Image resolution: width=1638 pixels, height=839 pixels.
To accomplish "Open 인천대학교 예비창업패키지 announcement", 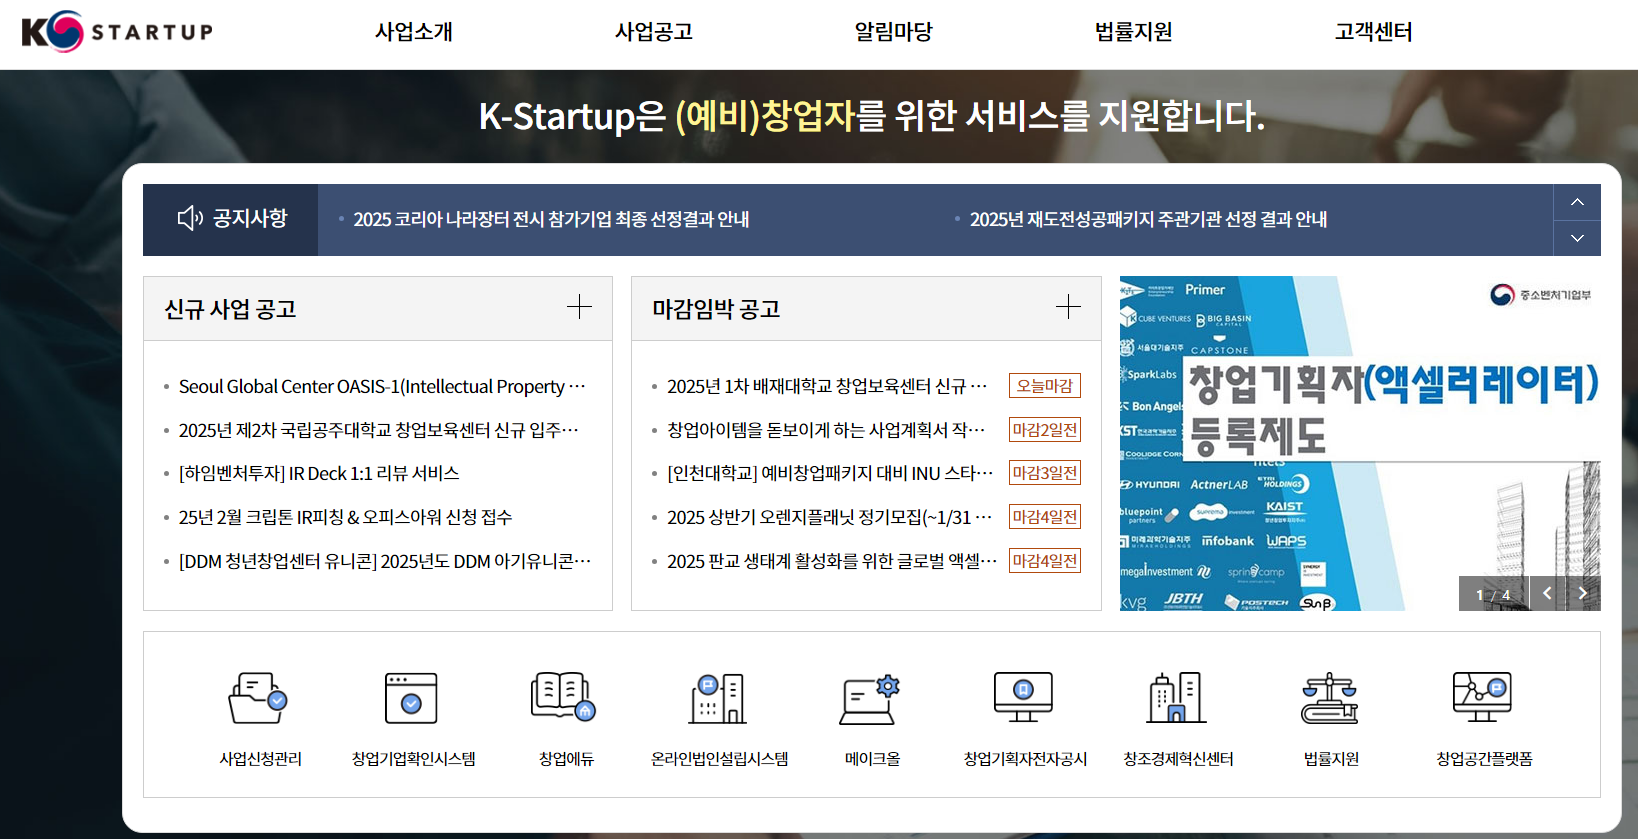I will [830, 473].
